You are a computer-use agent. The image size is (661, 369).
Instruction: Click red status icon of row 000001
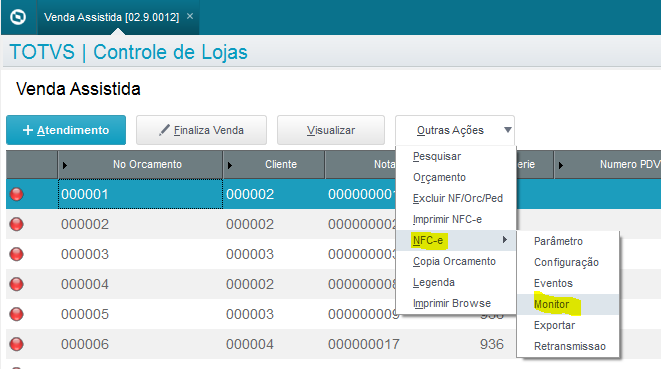16,194
